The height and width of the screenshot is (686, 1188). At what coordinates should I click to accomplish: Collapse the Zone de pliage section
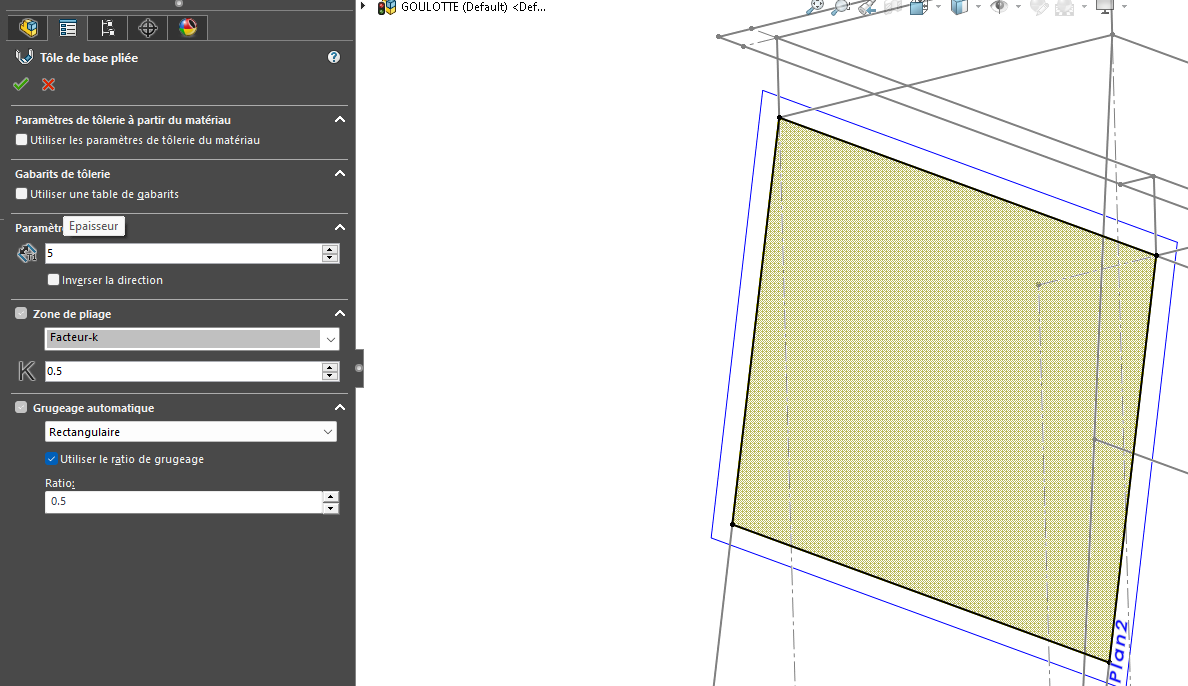tap(339, 314)
